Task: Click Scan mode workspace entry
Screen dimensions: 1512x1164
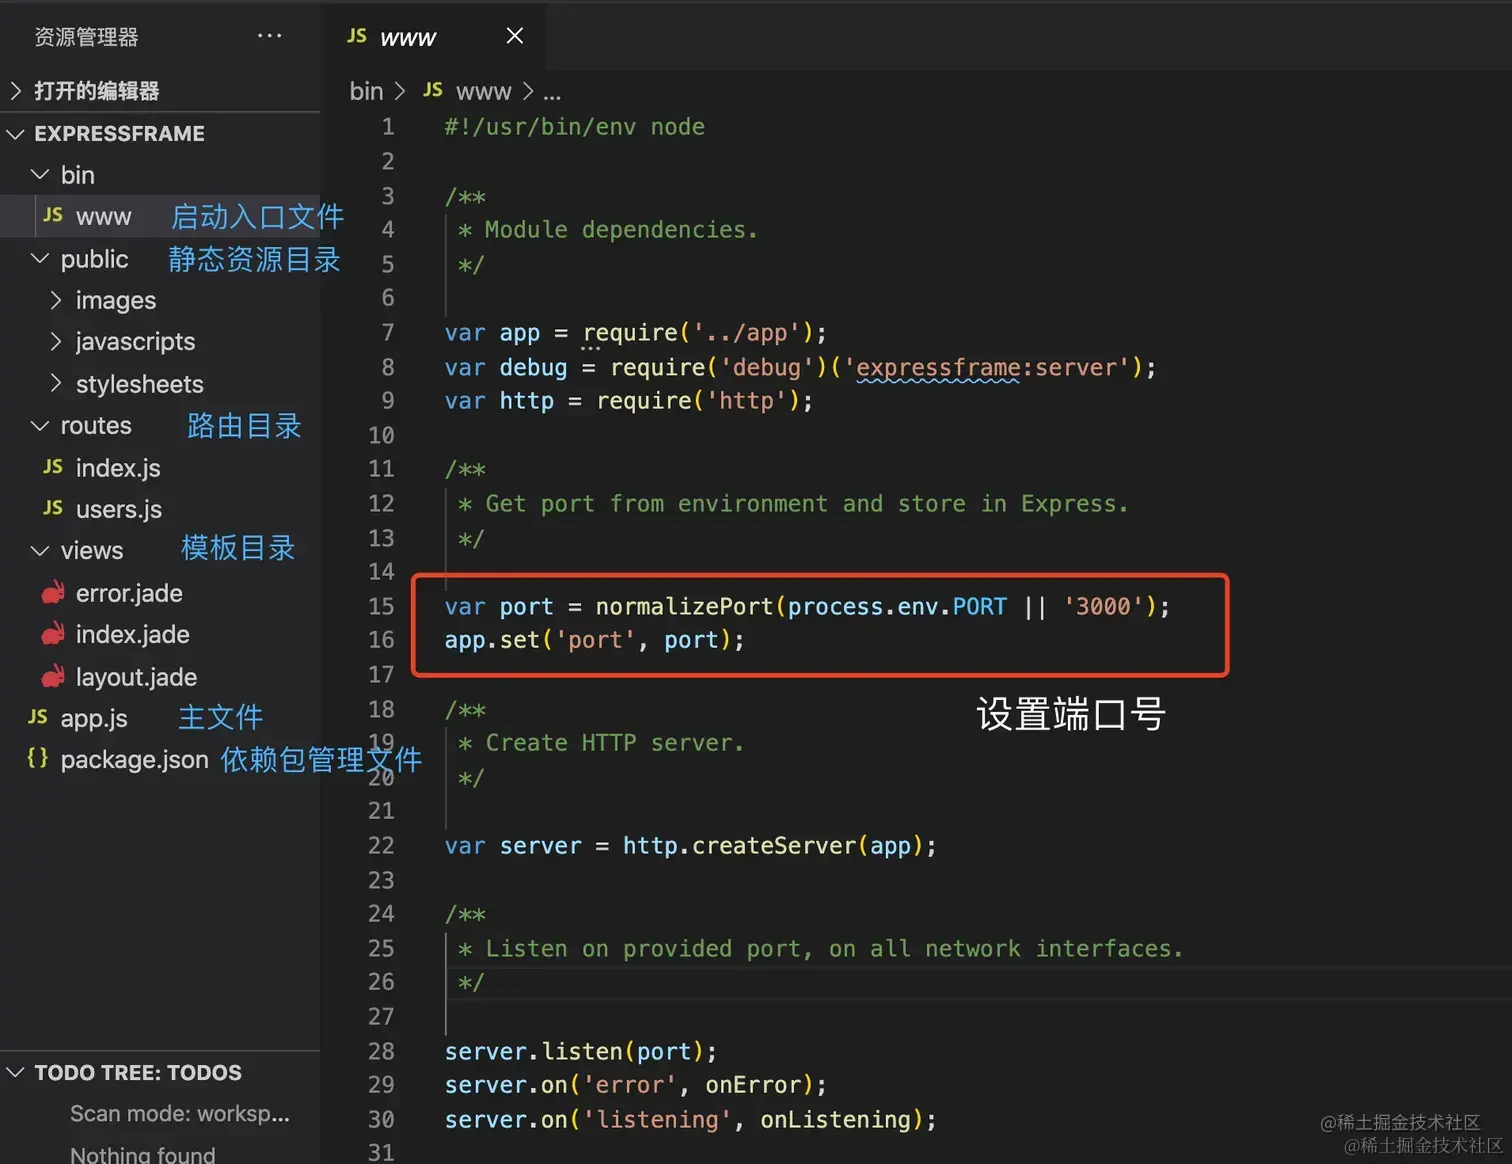Action: 179,1114
